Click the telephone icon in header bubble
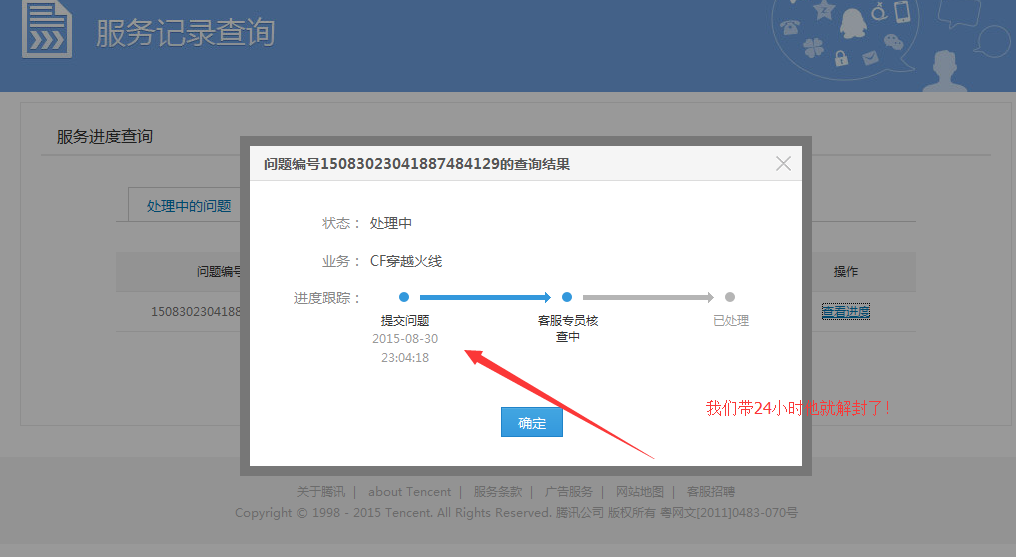This screenshot has height=557, width=1016. point(790,27)
